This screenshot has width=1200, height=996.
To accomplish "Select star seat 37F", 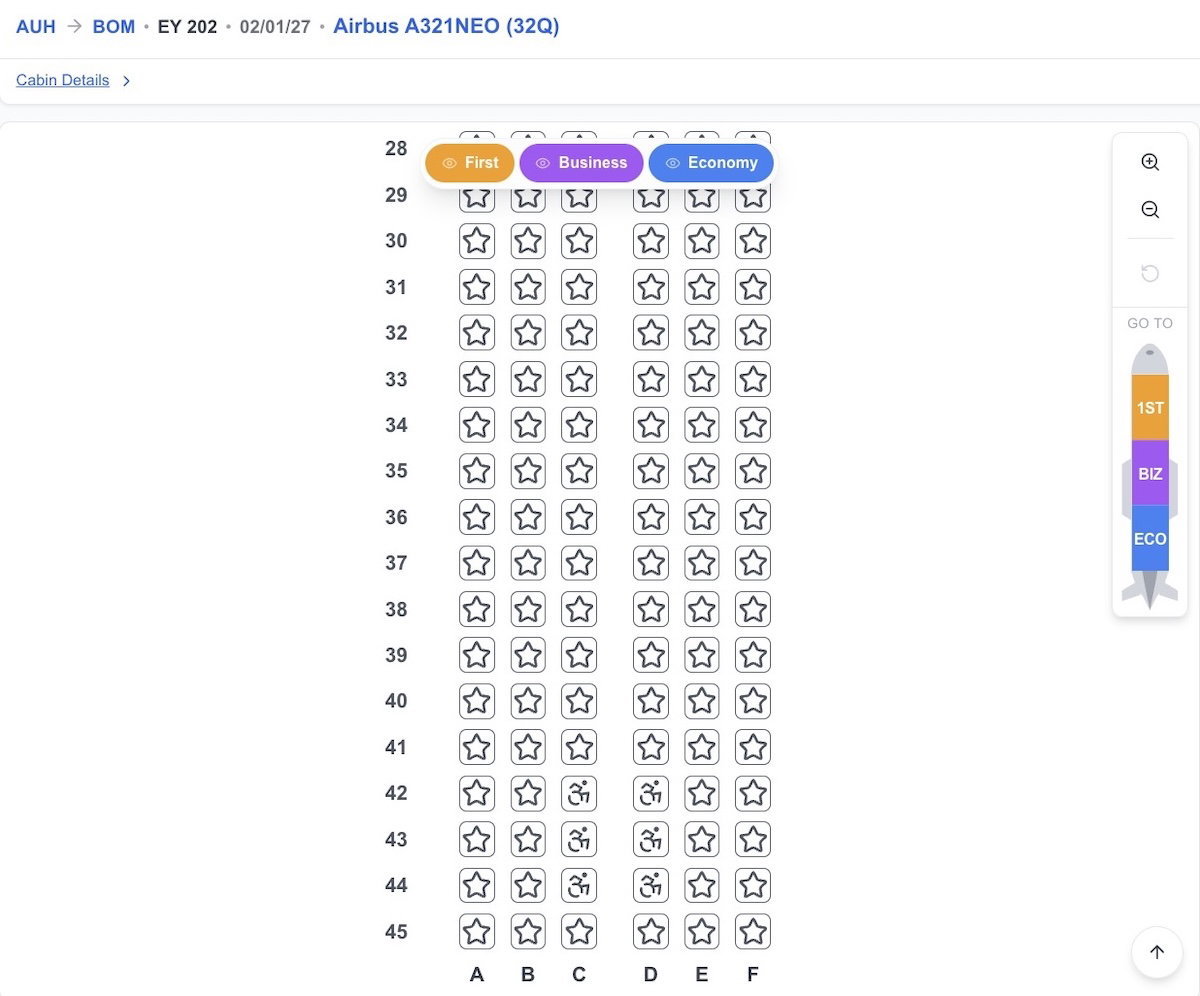I will point(753,563).
